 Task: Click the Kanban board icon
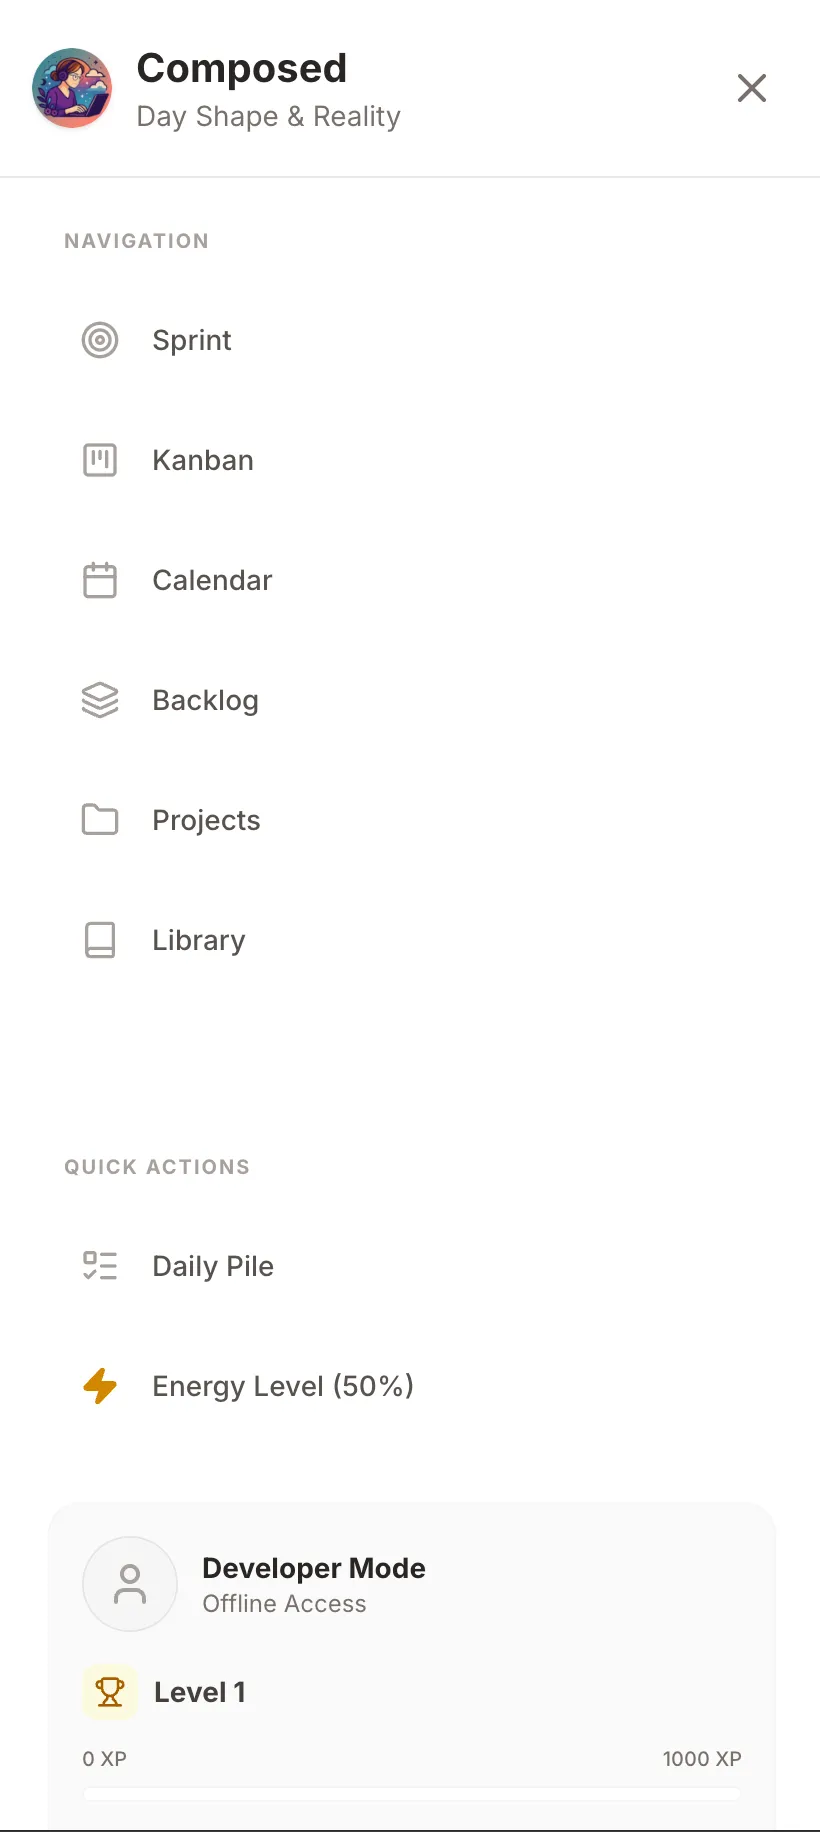100,460
